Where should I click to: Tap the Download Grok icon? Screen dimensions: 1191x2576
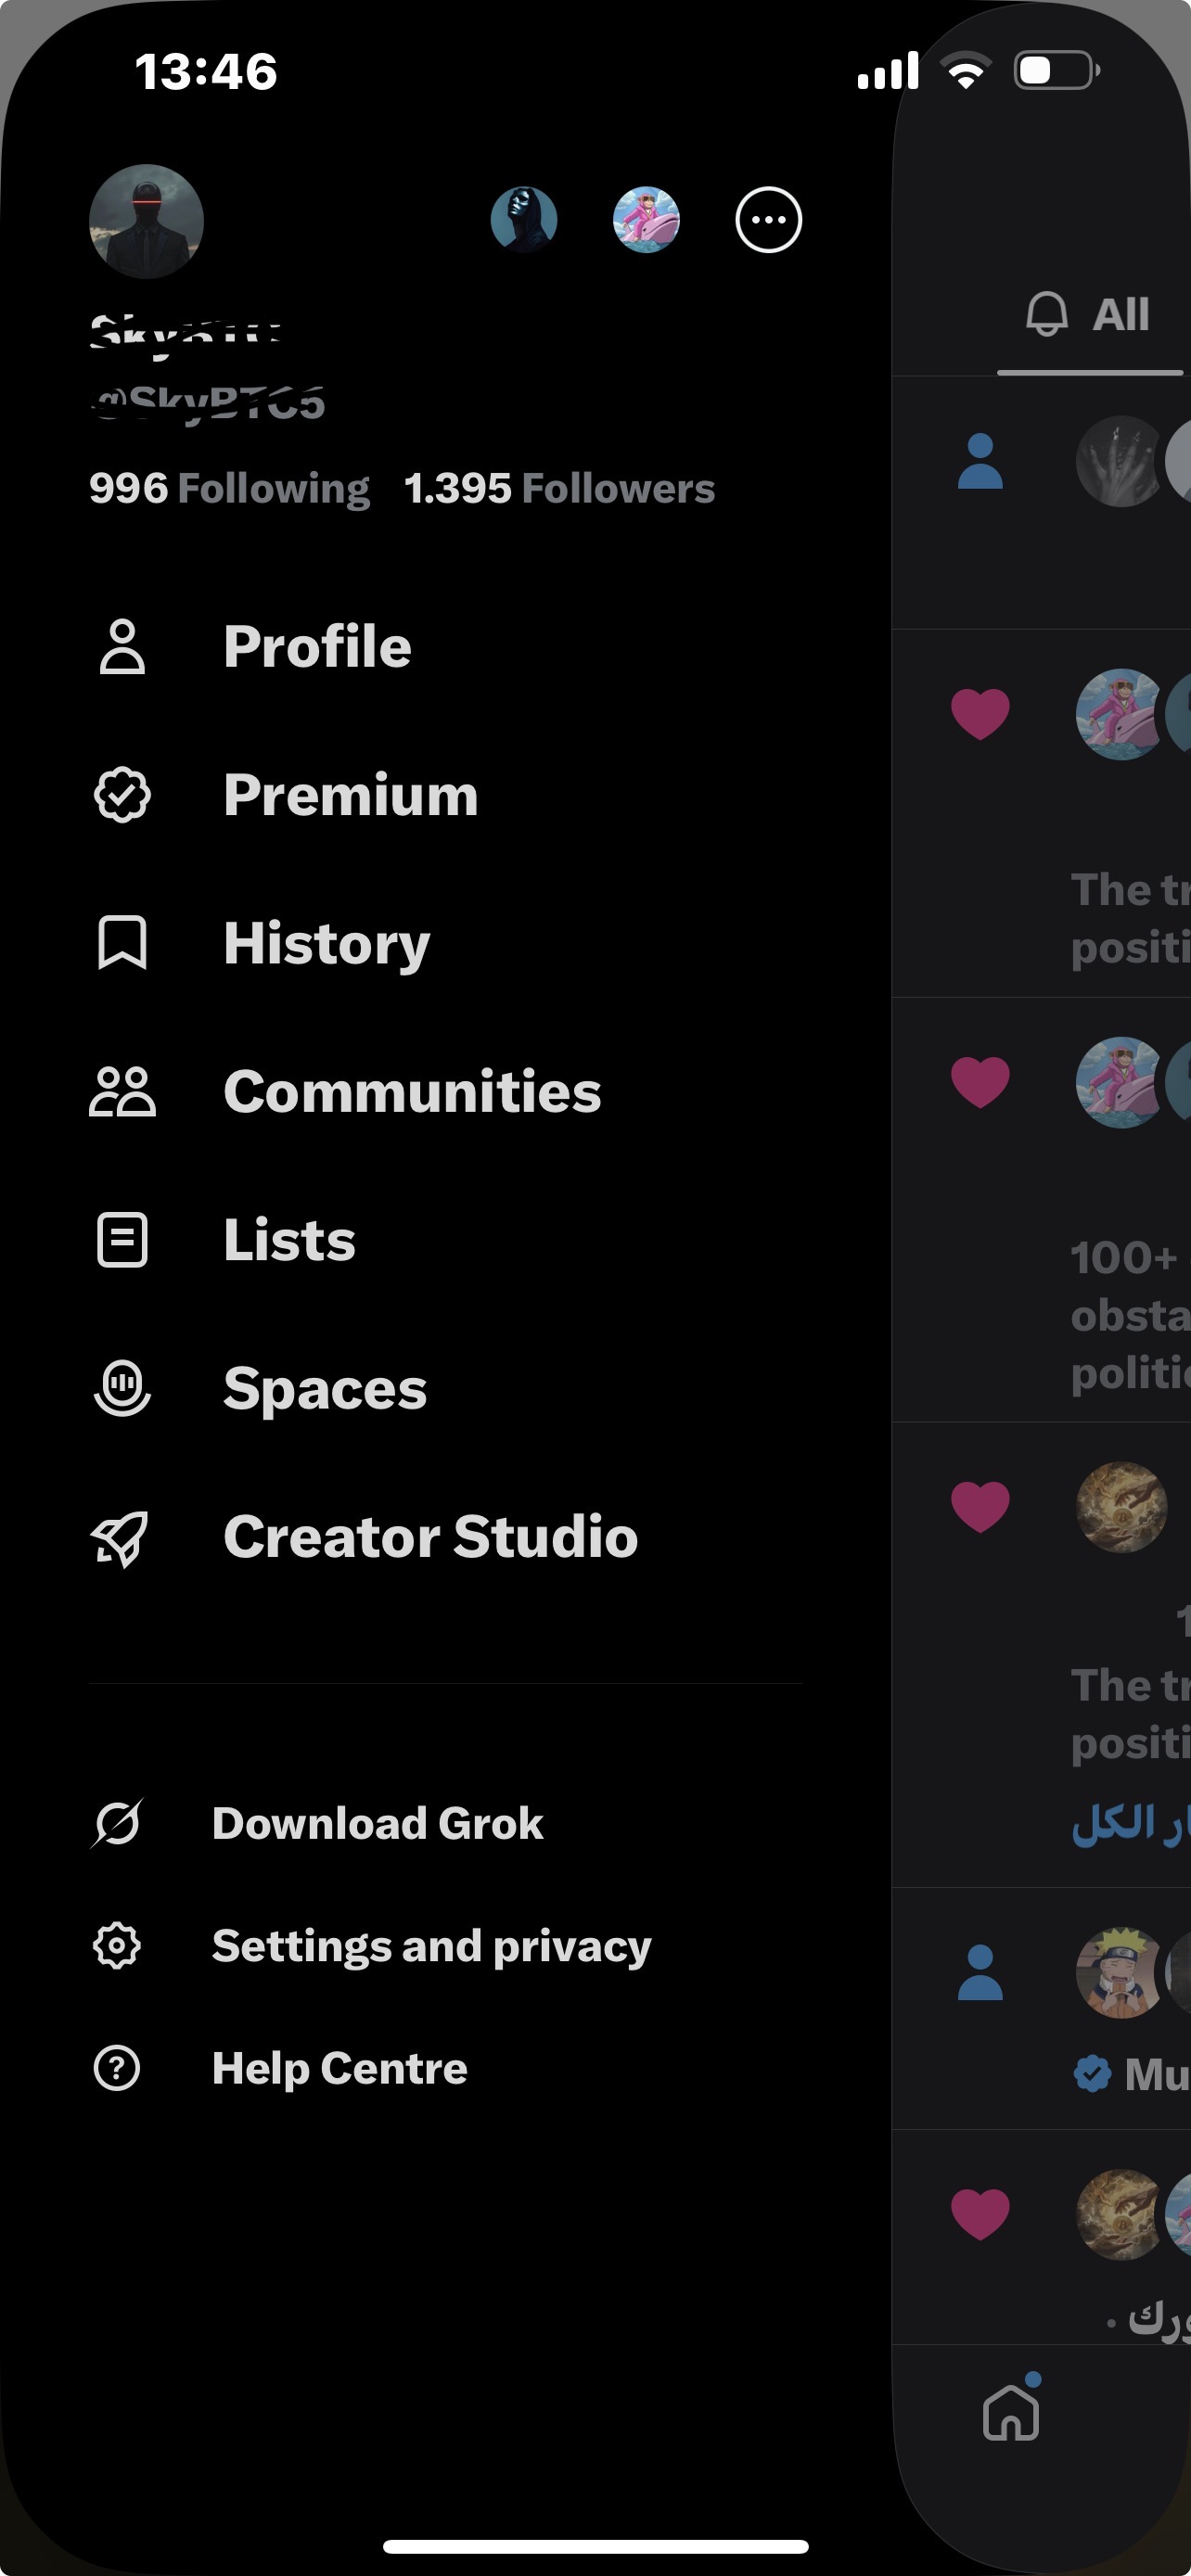[117, 1823]
